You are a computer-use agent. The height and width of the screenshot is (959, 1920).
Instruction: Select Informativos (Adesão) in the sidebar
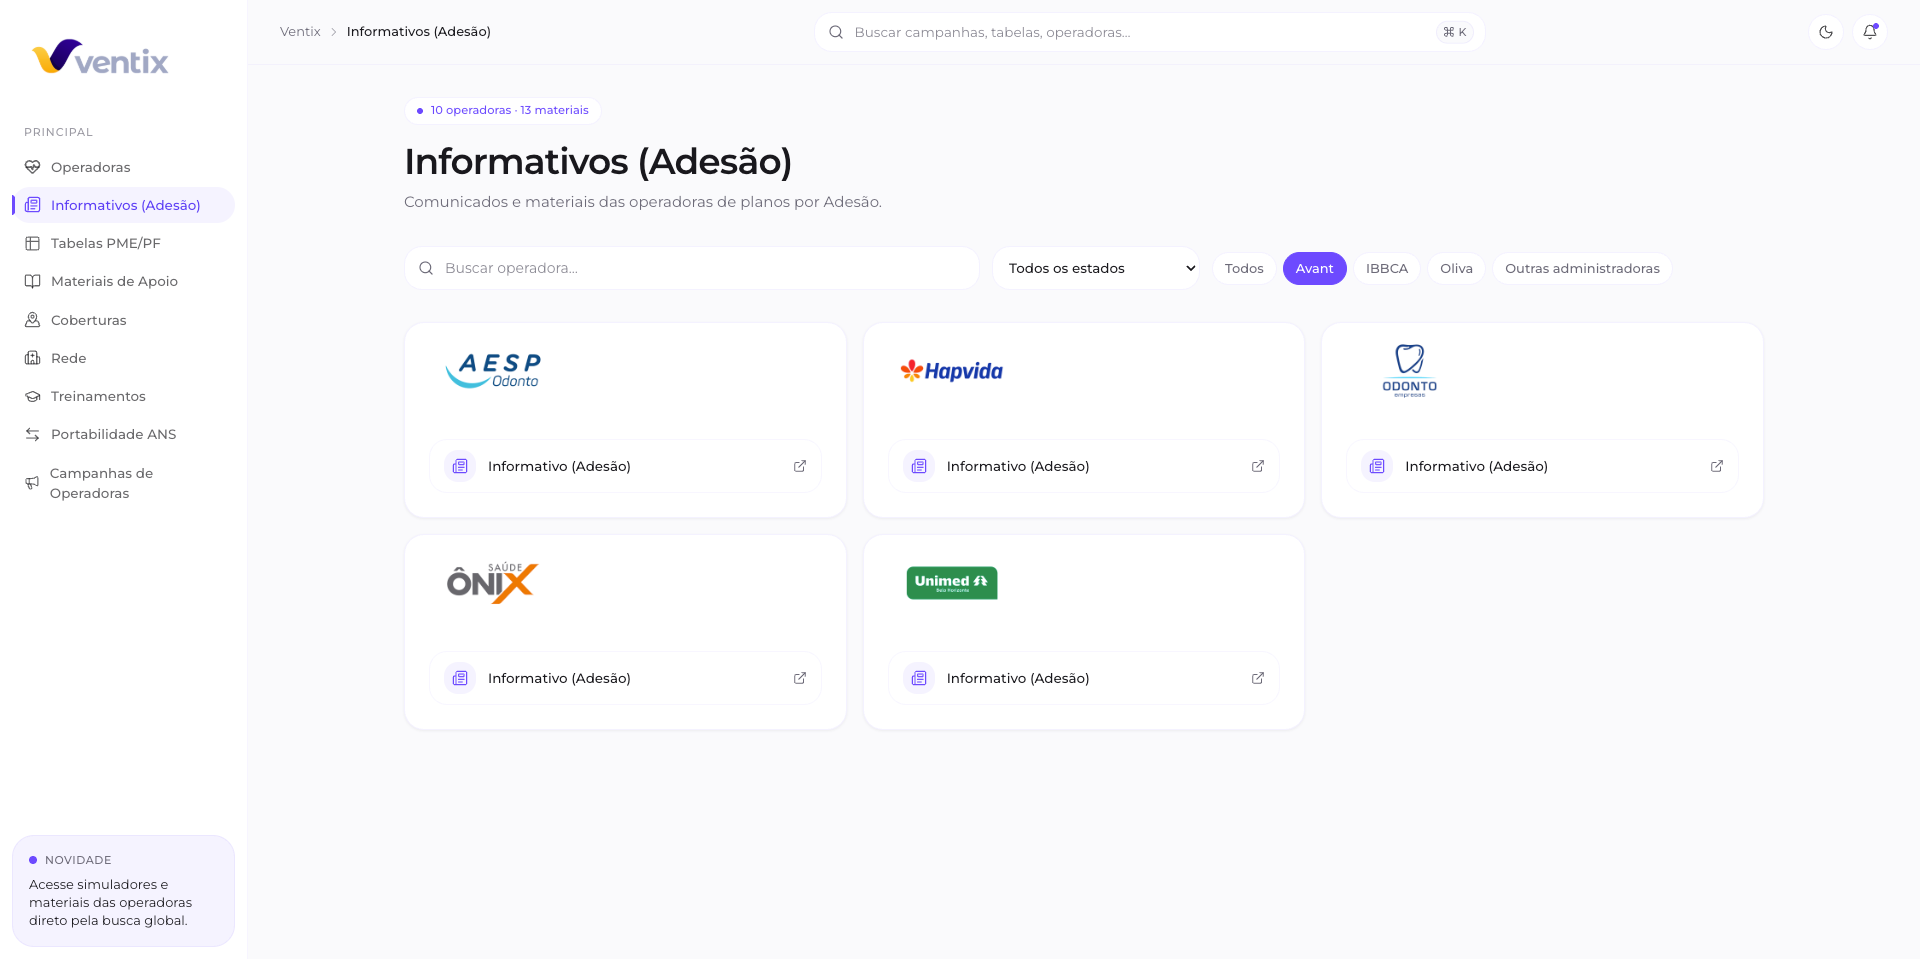(123, 205)
